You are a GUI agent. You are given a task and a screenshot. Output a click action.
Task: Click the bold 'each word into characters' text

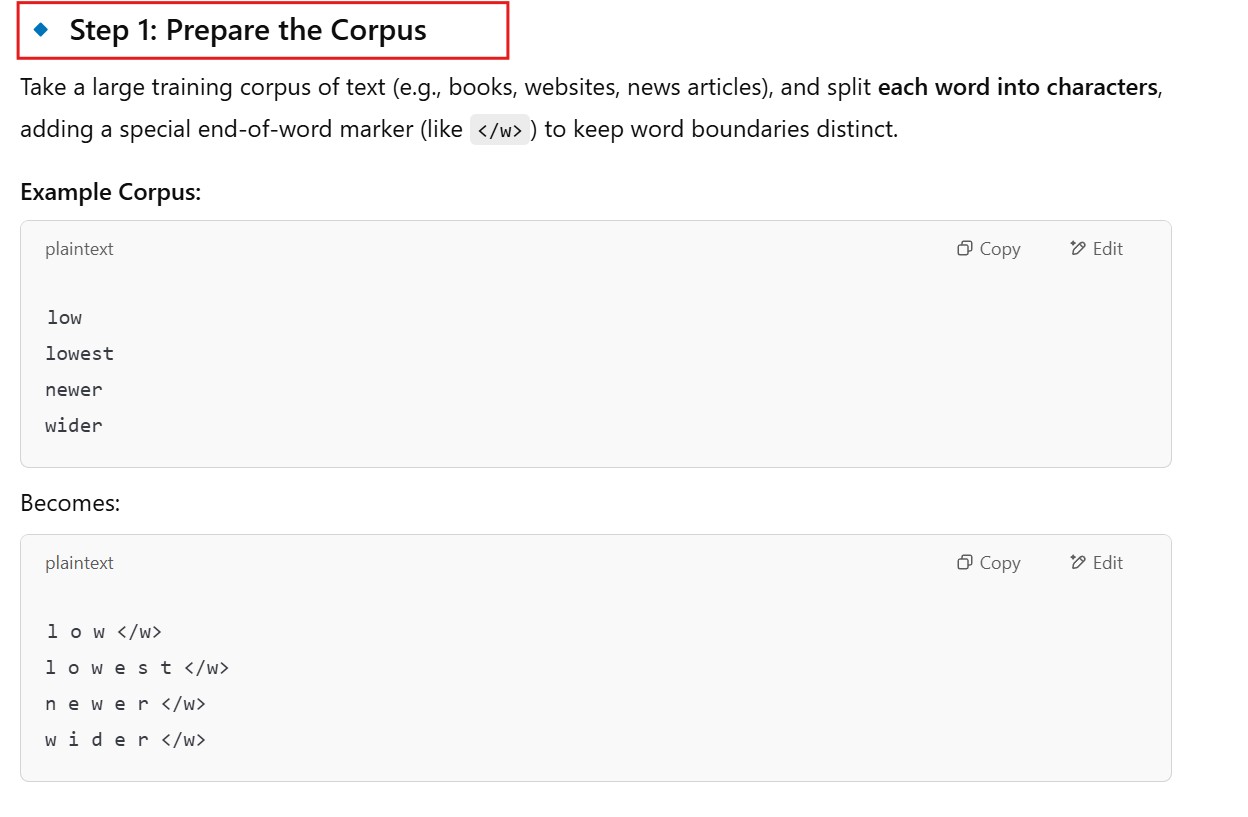click(x=1017, y=87)
